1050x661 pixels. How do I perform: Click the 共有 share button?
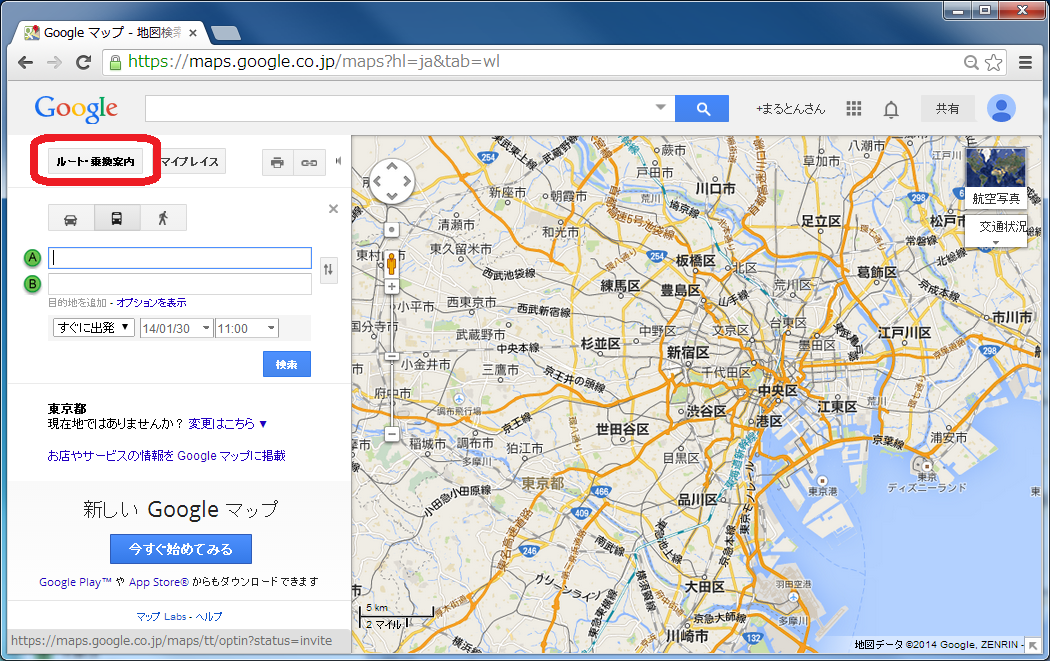[947, 108]
